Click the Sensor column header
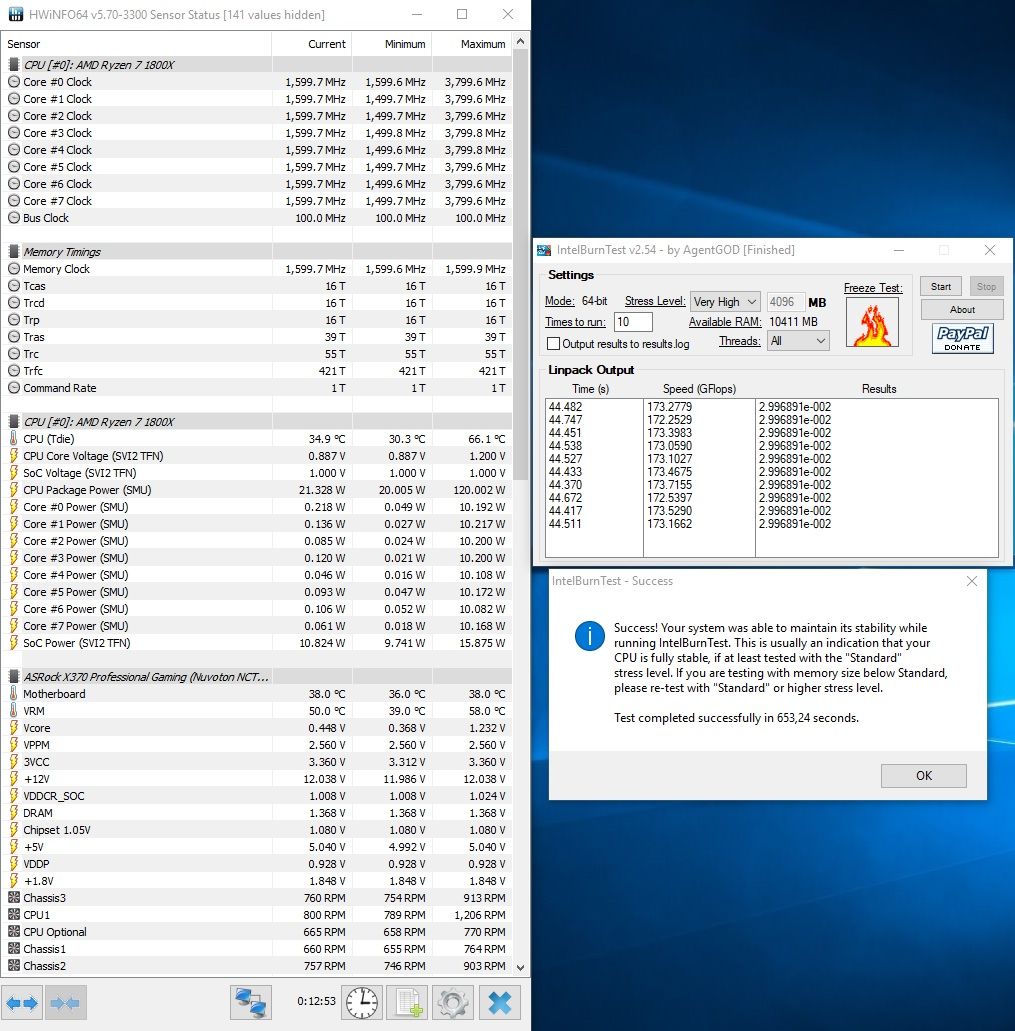The height and width of the screenshot is (1031, 1015). pos(137,44)
